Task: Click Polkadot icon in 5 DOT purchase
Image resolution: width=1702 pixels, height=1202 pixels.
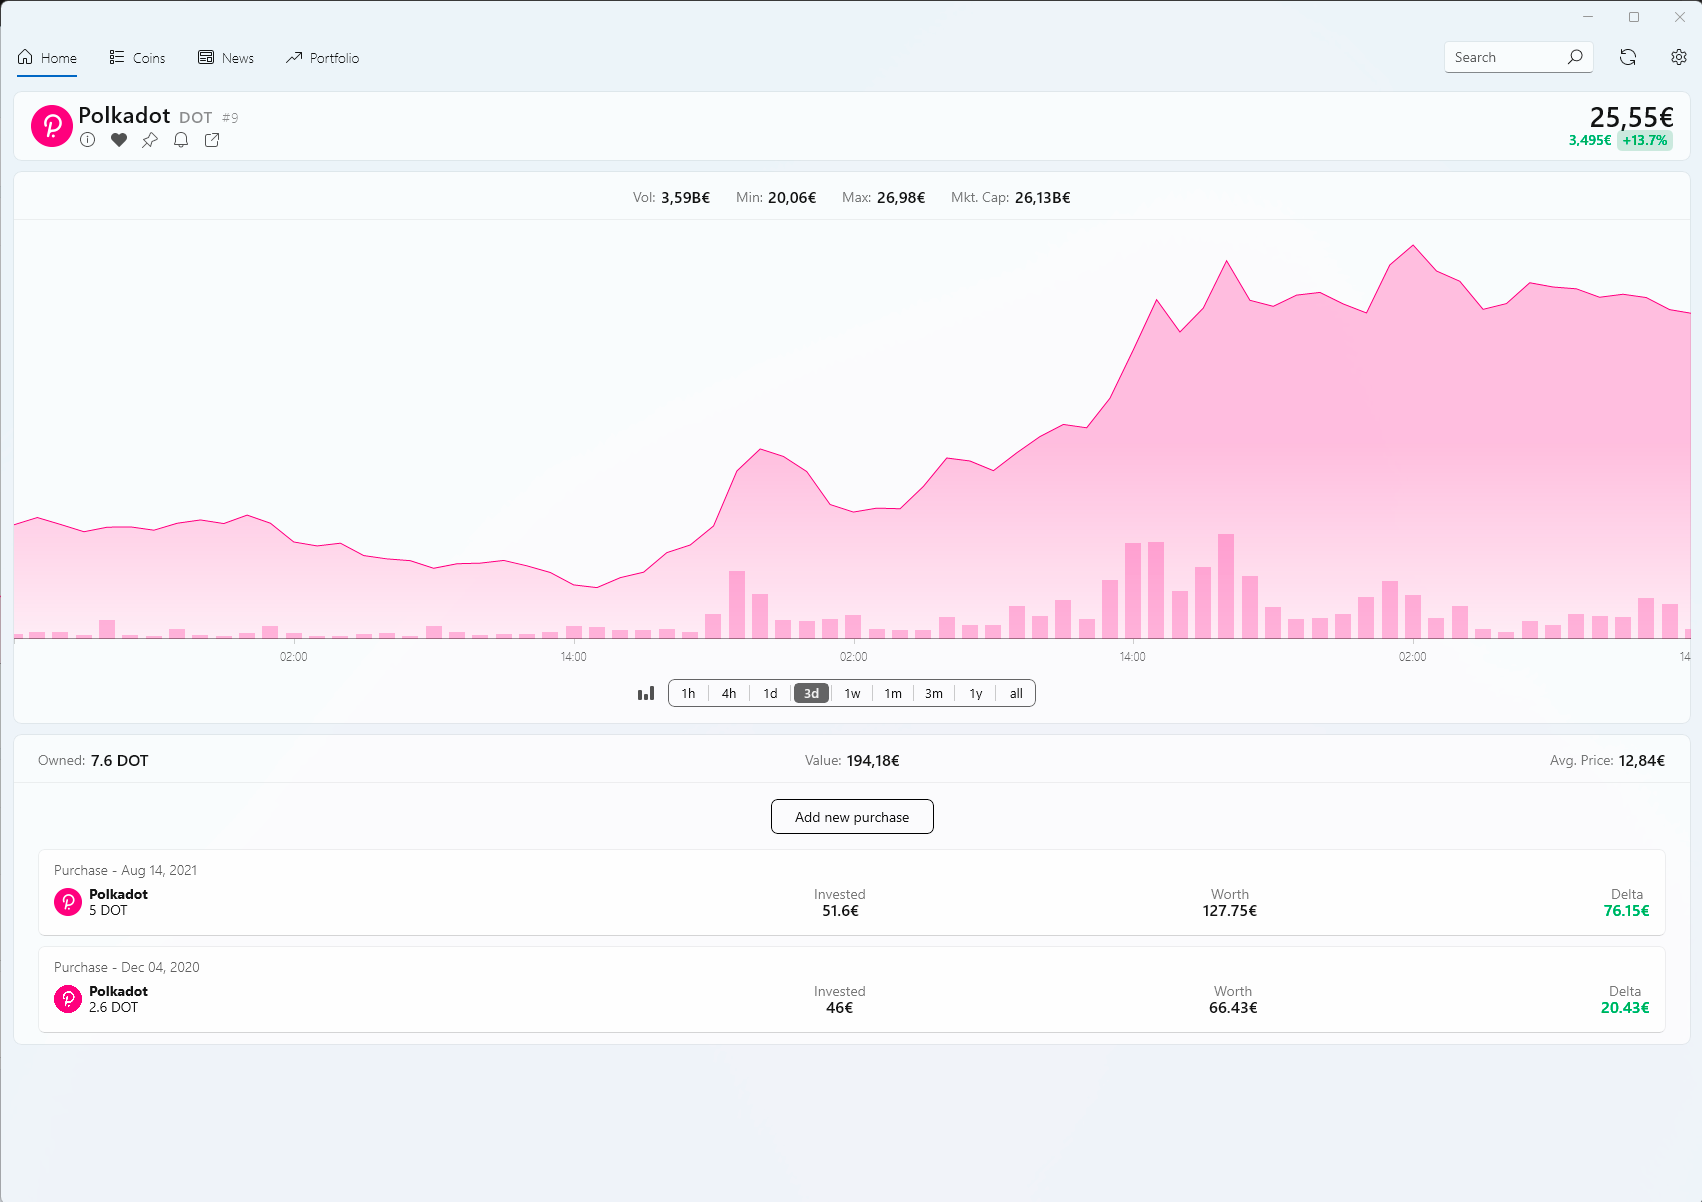Action: tap(68, 902)
